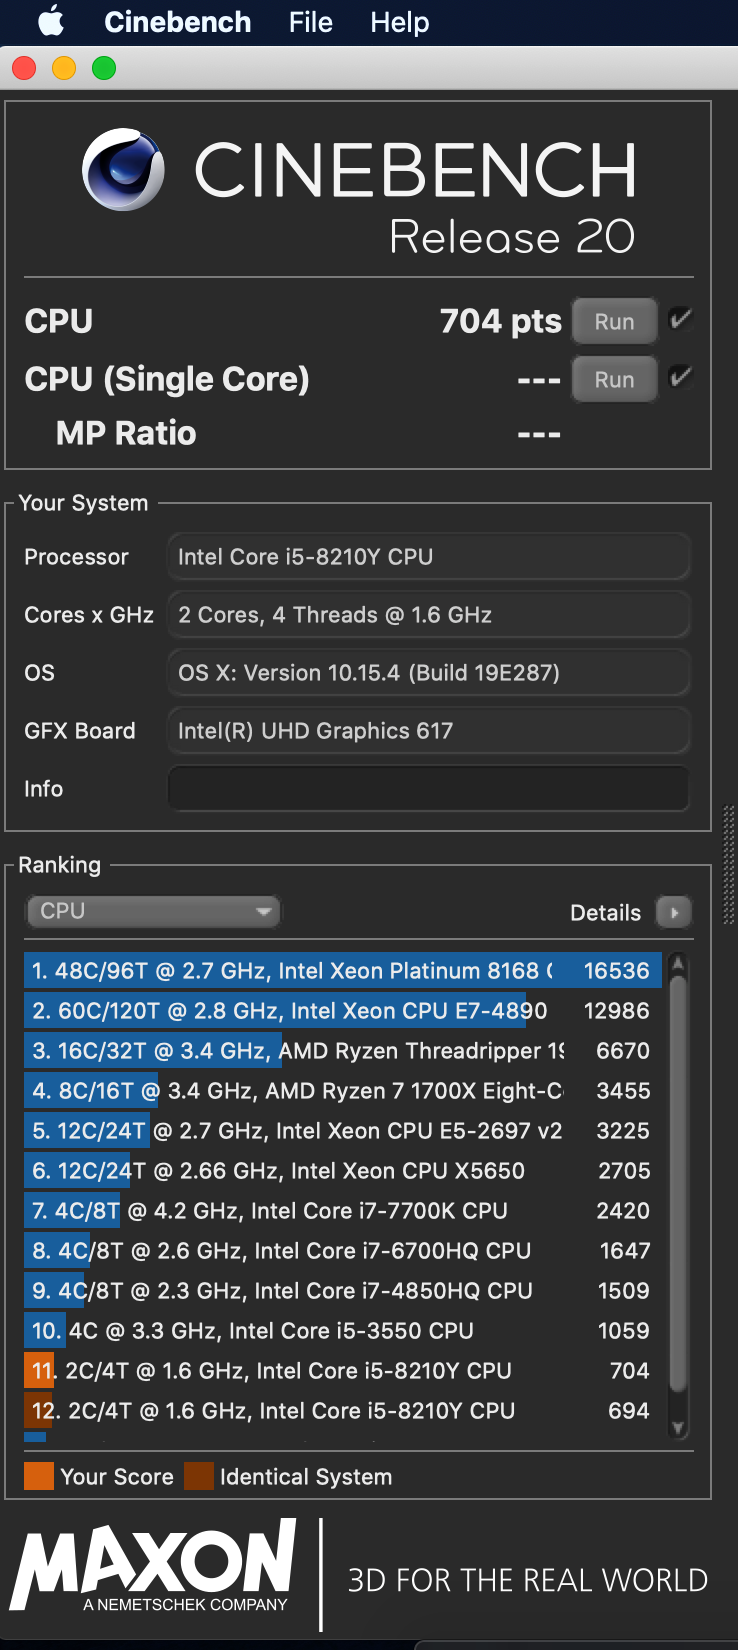
Task: Click the OS version field
Action: pyautogui.click(x=429, y=673)
